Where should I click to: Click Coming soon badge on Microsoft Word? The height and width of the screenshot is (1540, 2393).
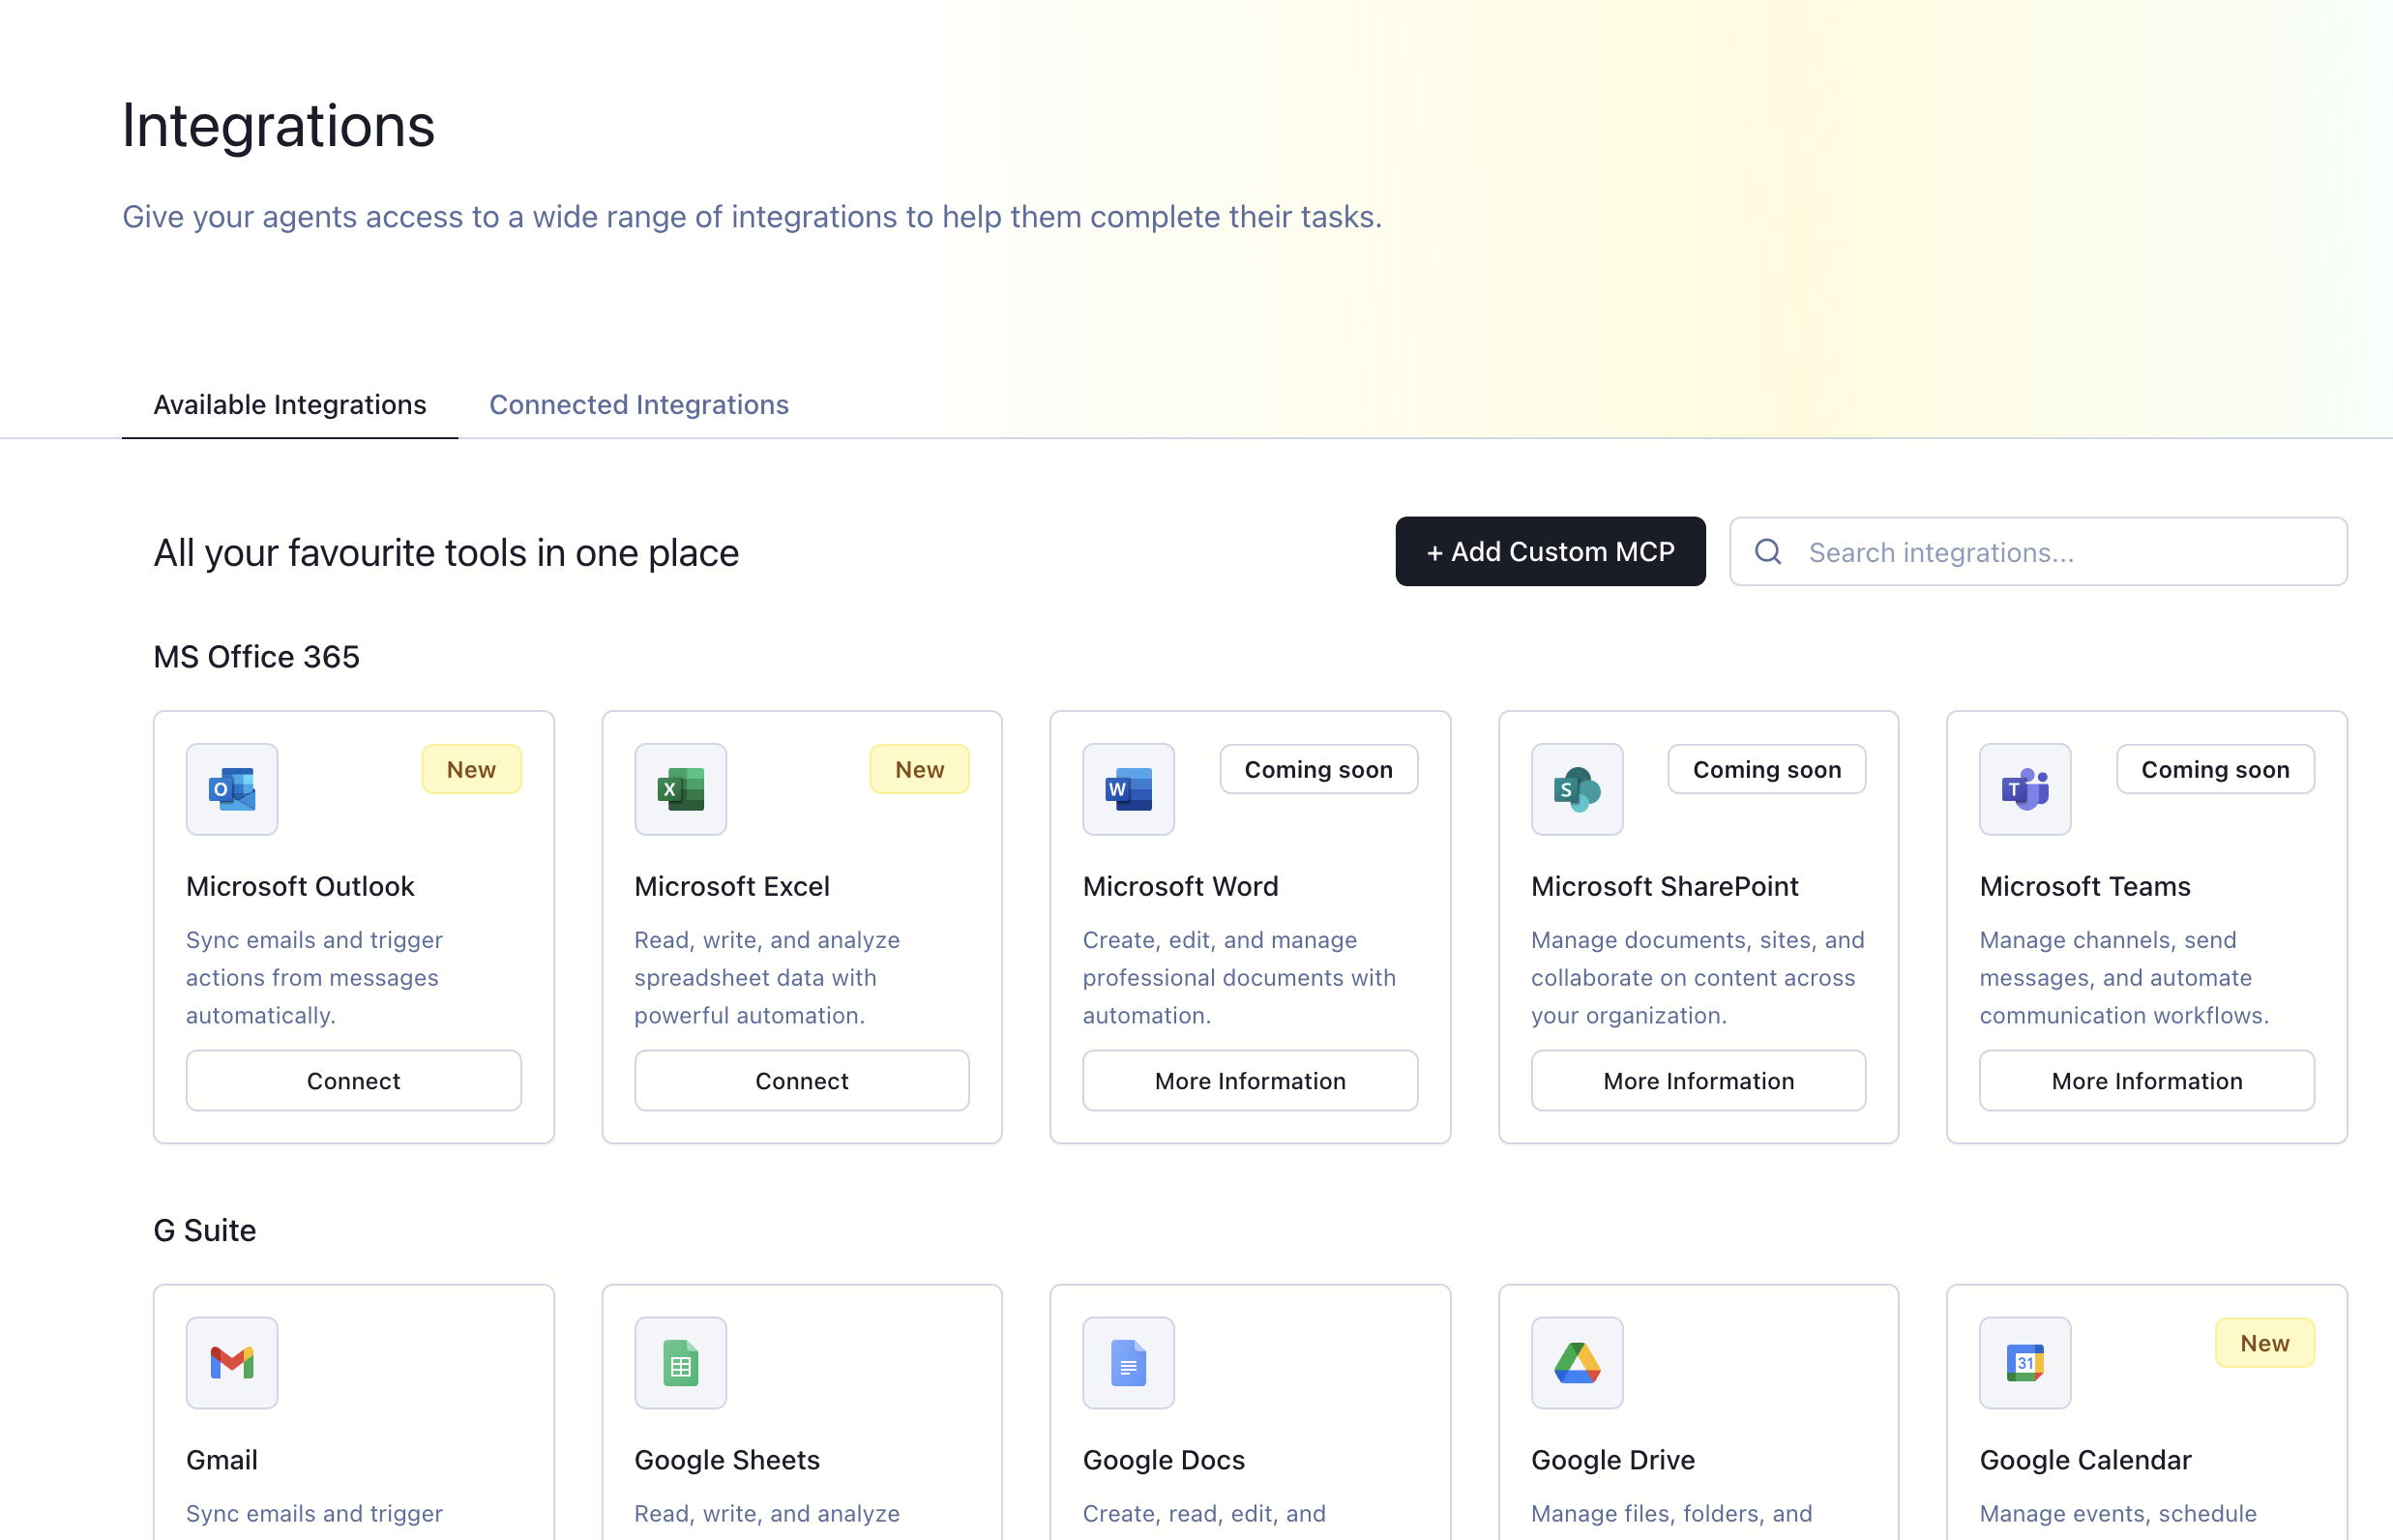tap(1319, 769)
